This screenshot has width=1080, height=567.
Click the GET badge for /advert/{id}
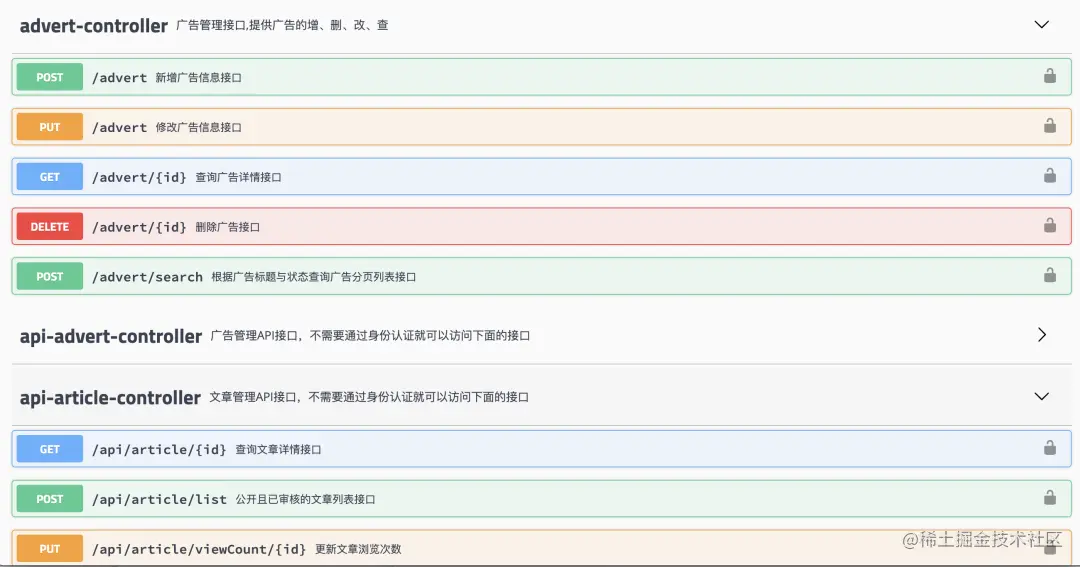coord(50,176)
